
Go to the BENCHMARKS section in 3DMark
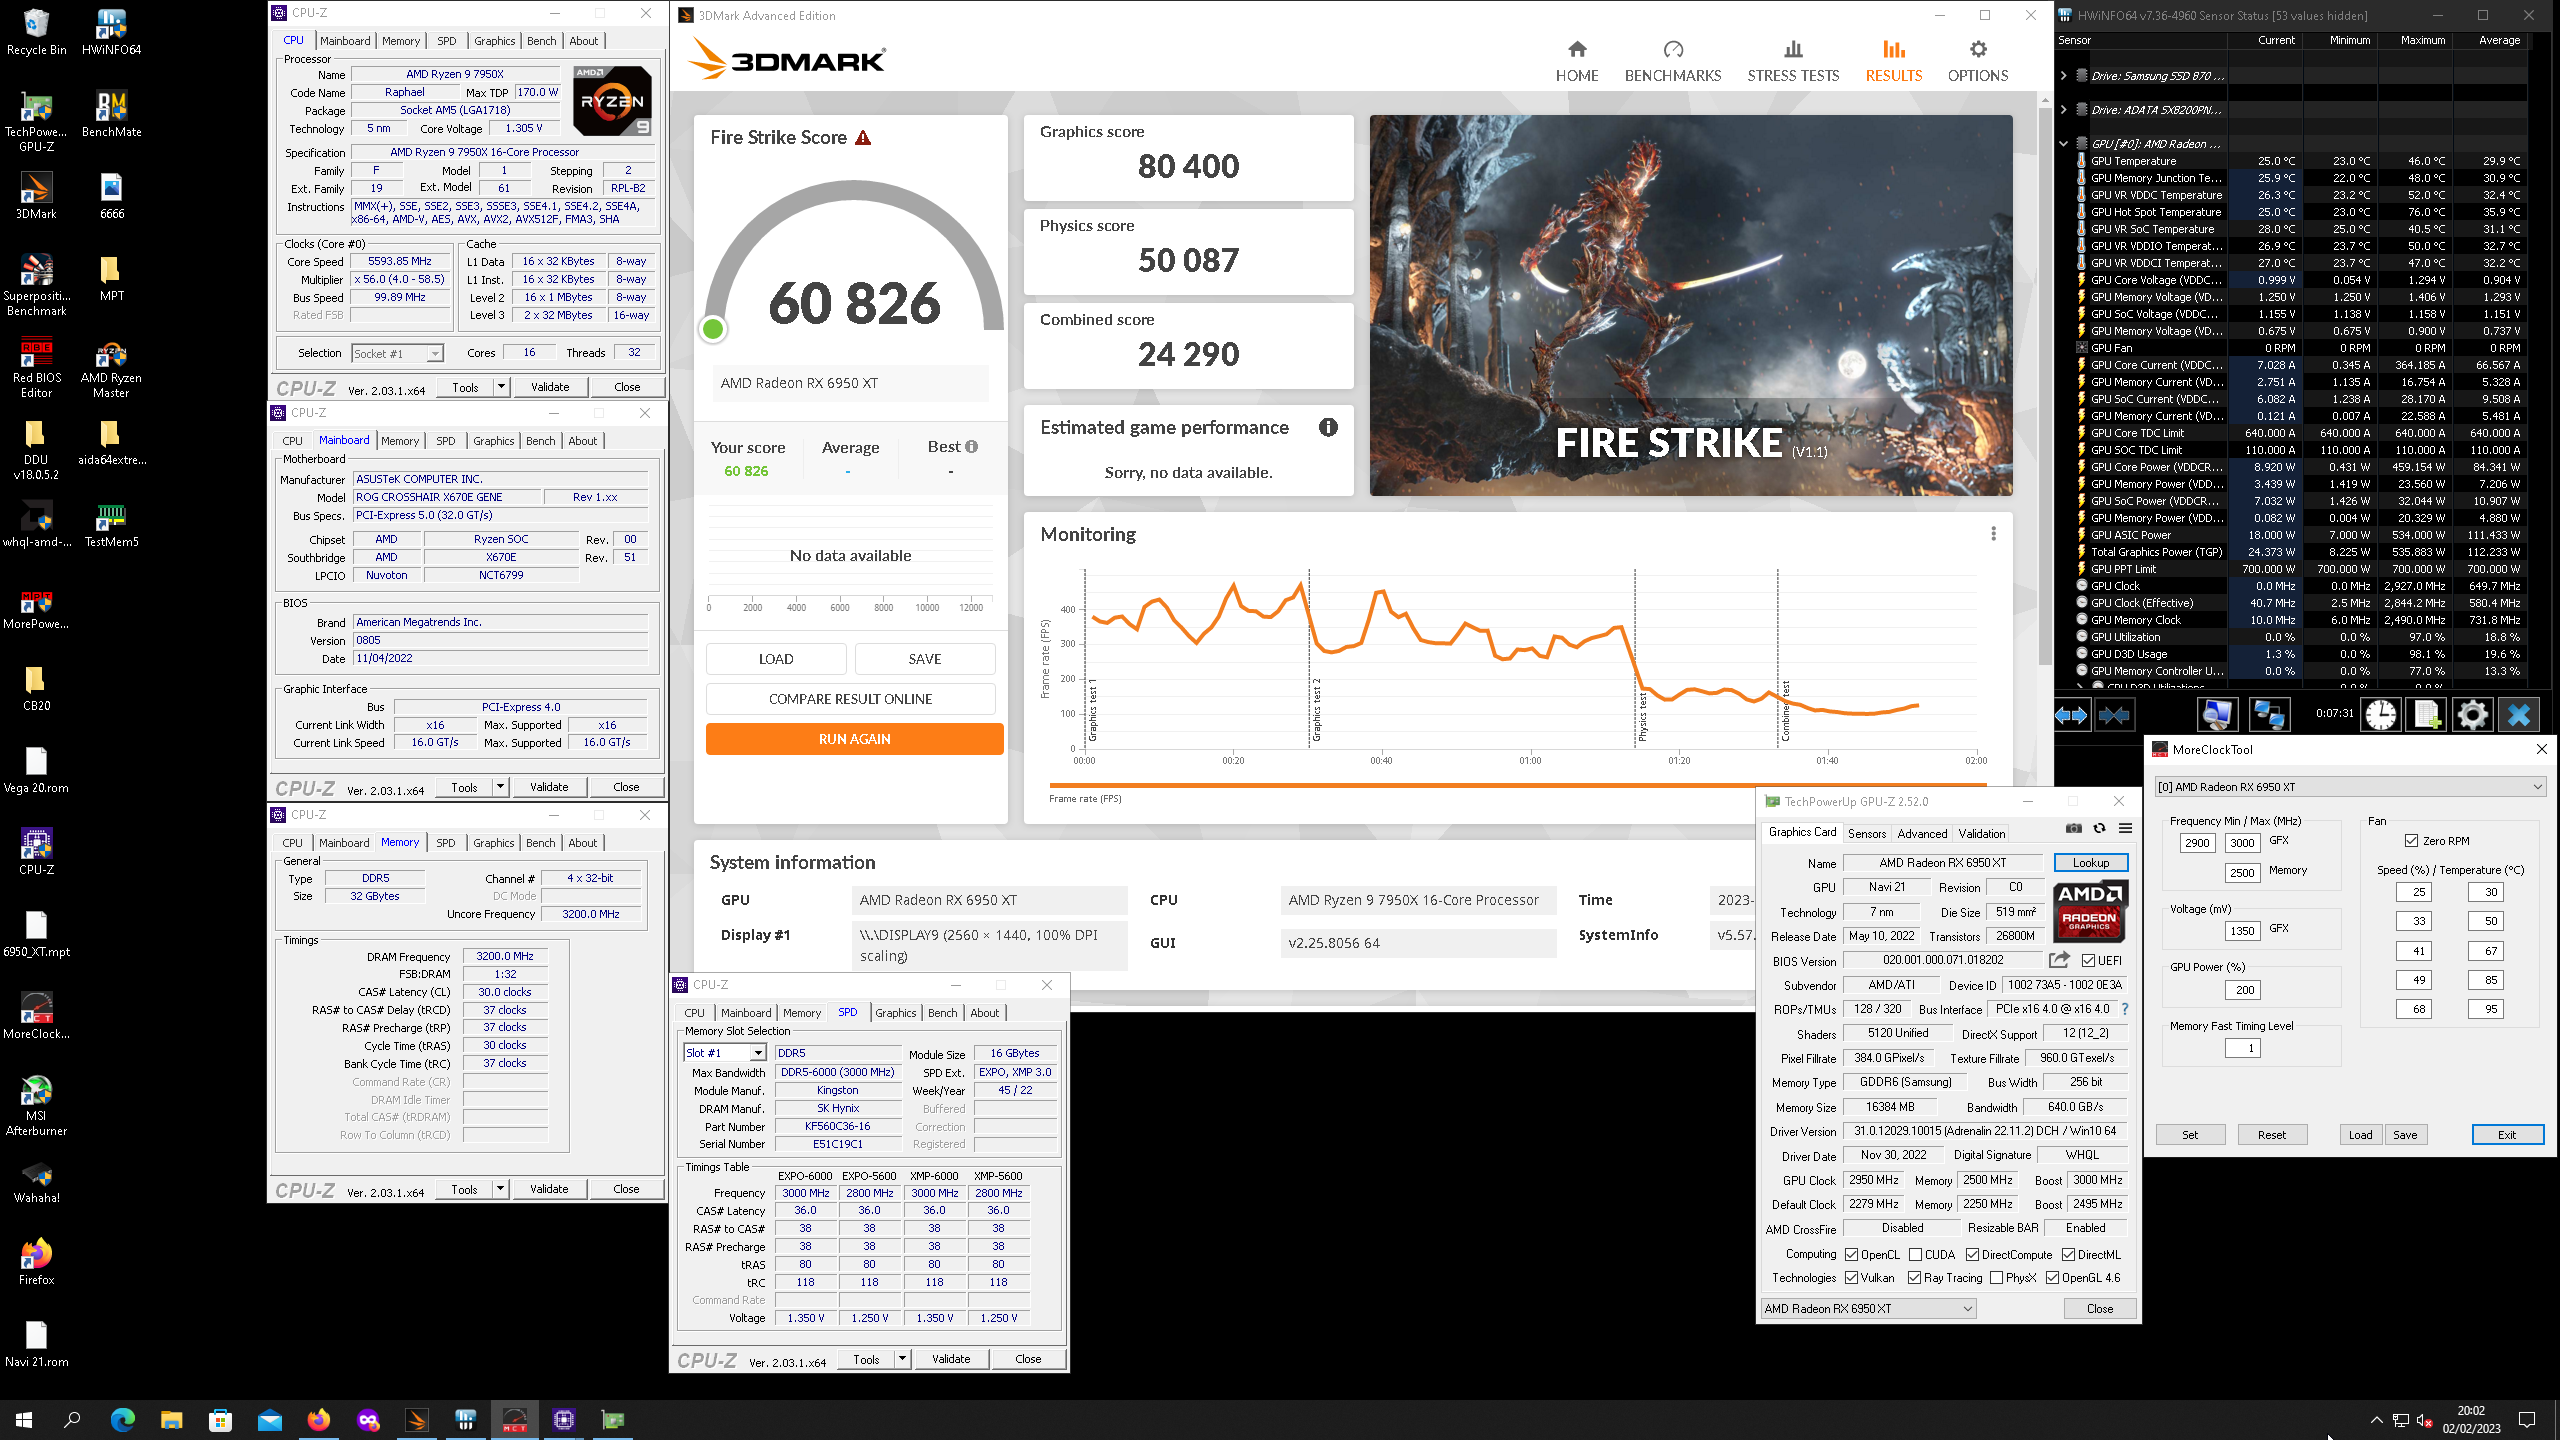tap(1673, 61)
